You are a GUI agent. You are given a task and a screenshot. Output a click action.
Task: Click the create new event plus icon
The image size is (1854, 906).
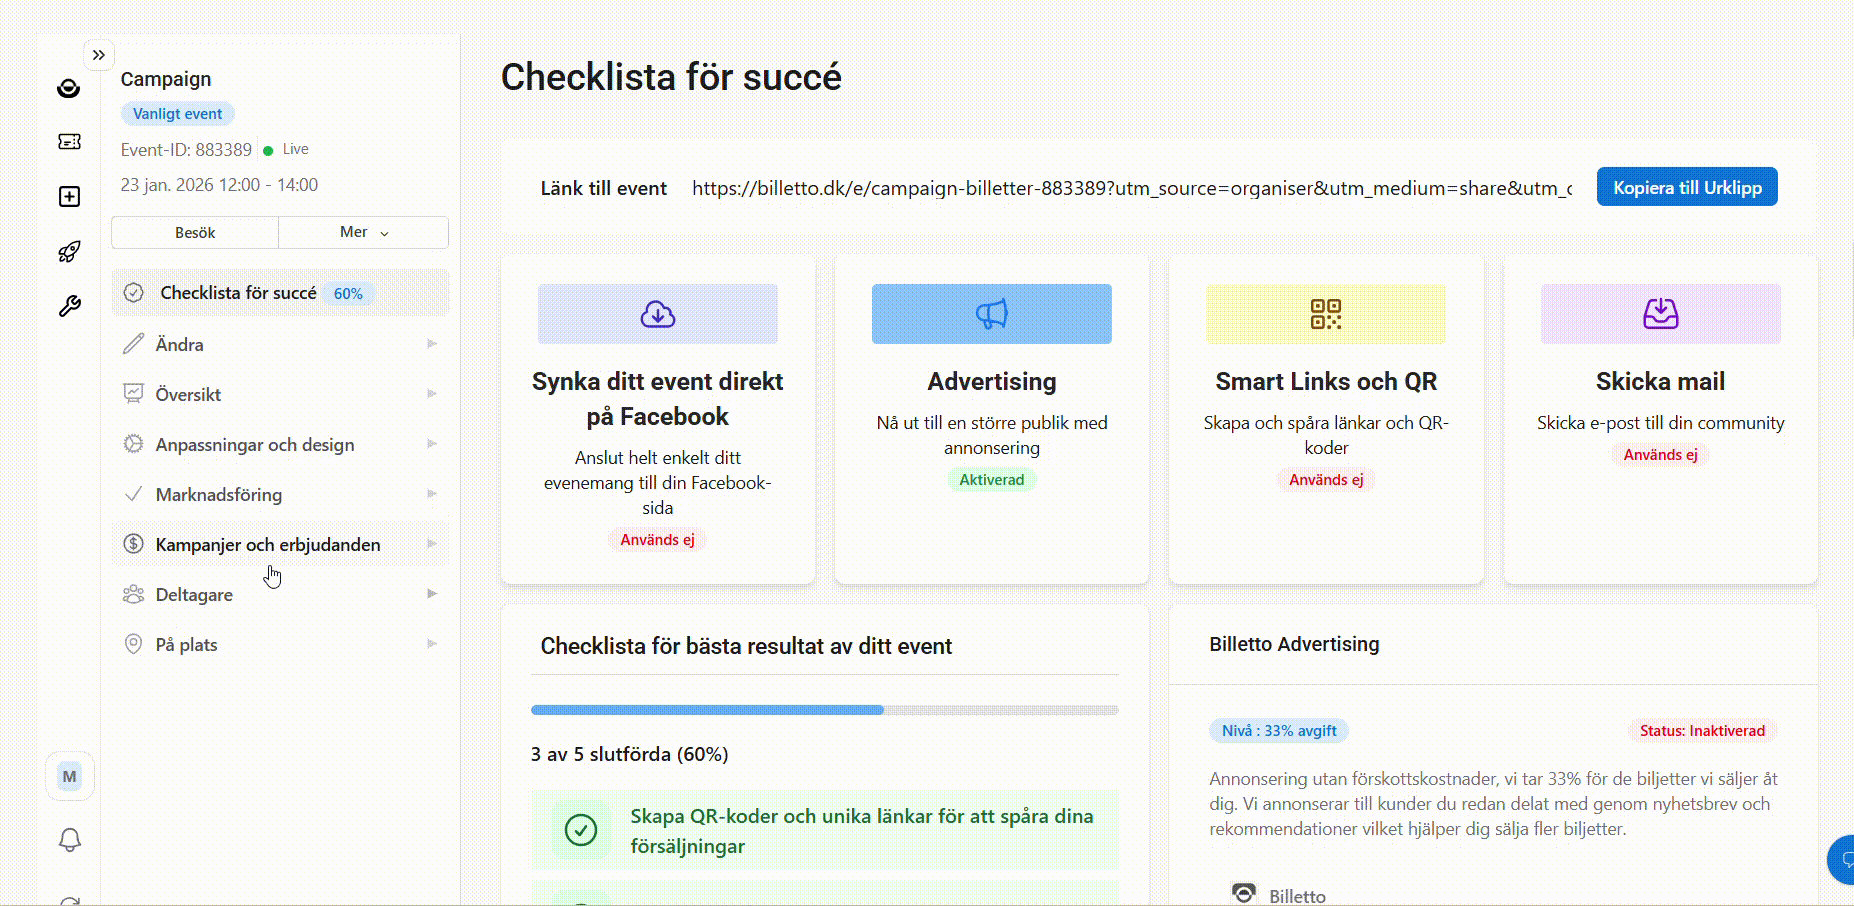(x=69, y=196)
